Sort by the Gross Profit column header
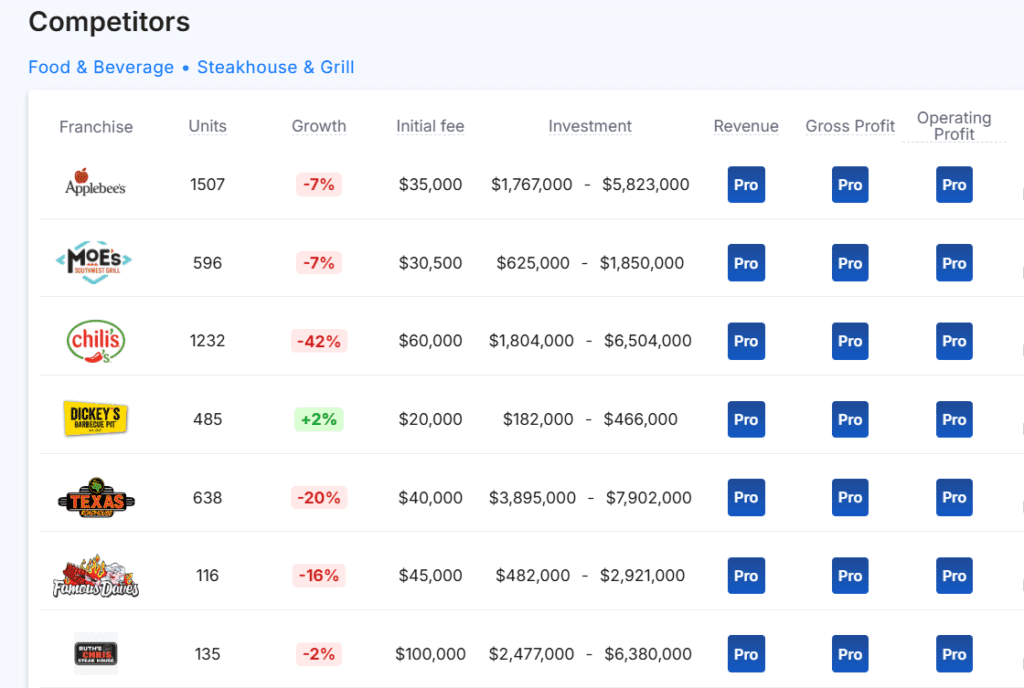 pyautogui.click(x=850, y=126)
